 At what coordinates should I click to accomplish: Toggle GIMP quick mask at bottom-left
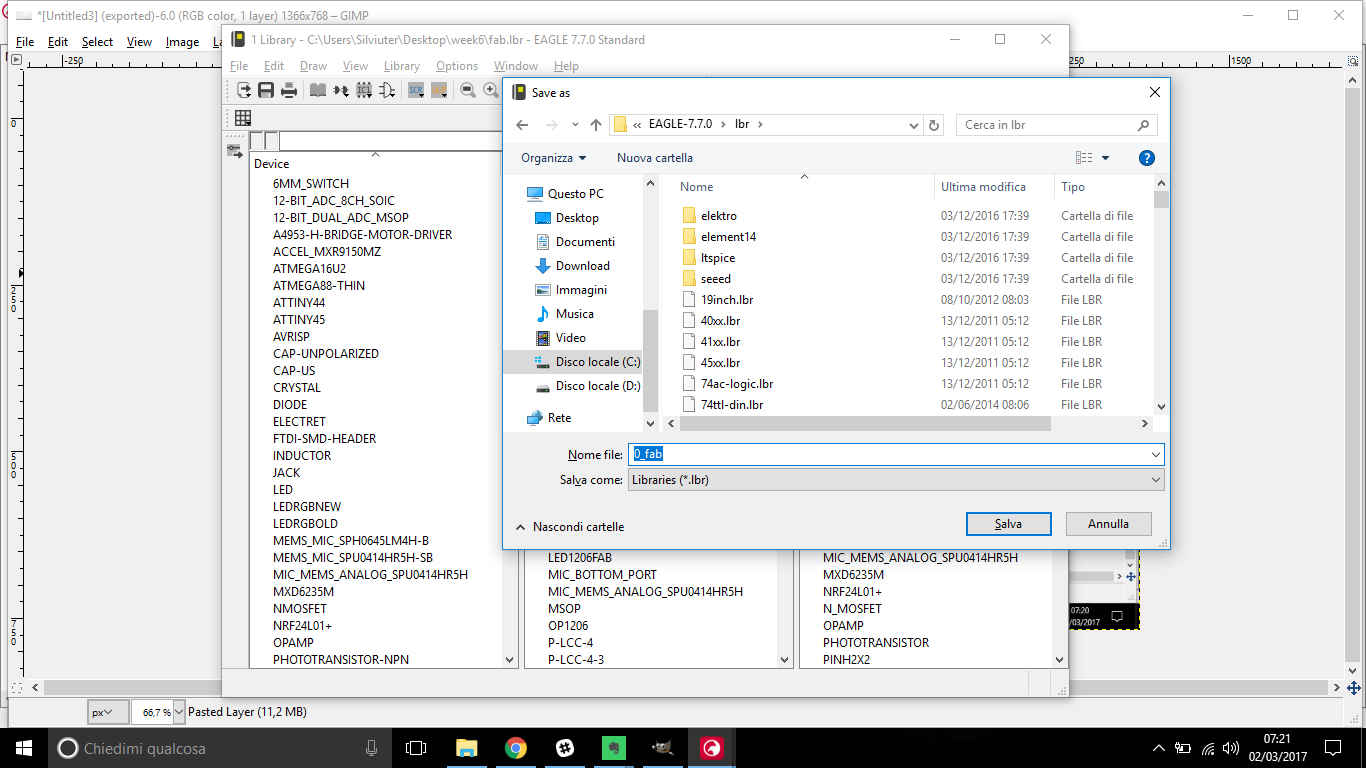click(16, 688)
